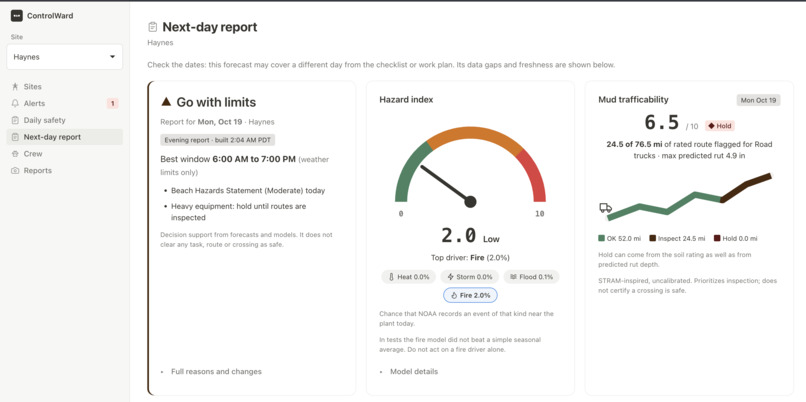
Task: Select the Storm 0.0% chip
Action: coord(470,277)
